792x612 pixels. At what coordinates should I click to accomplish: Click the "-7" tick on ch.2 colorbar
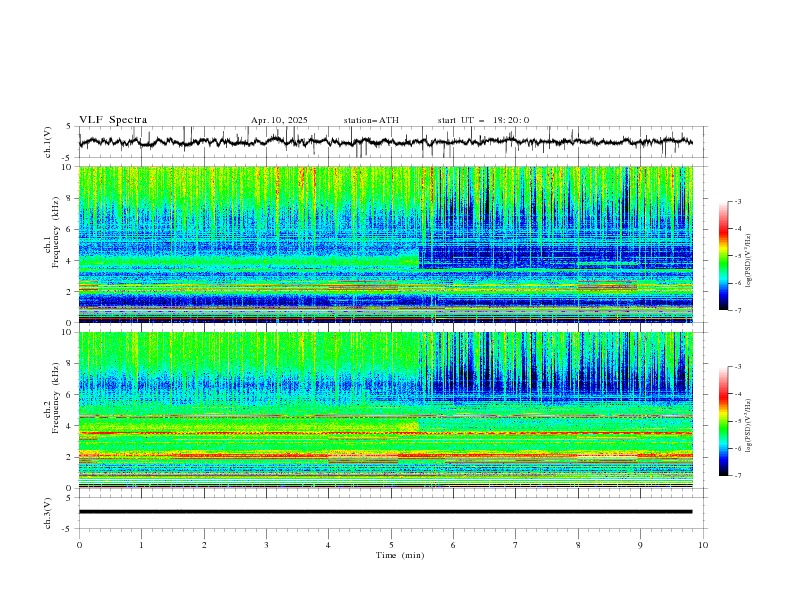[x=737, y=475]
